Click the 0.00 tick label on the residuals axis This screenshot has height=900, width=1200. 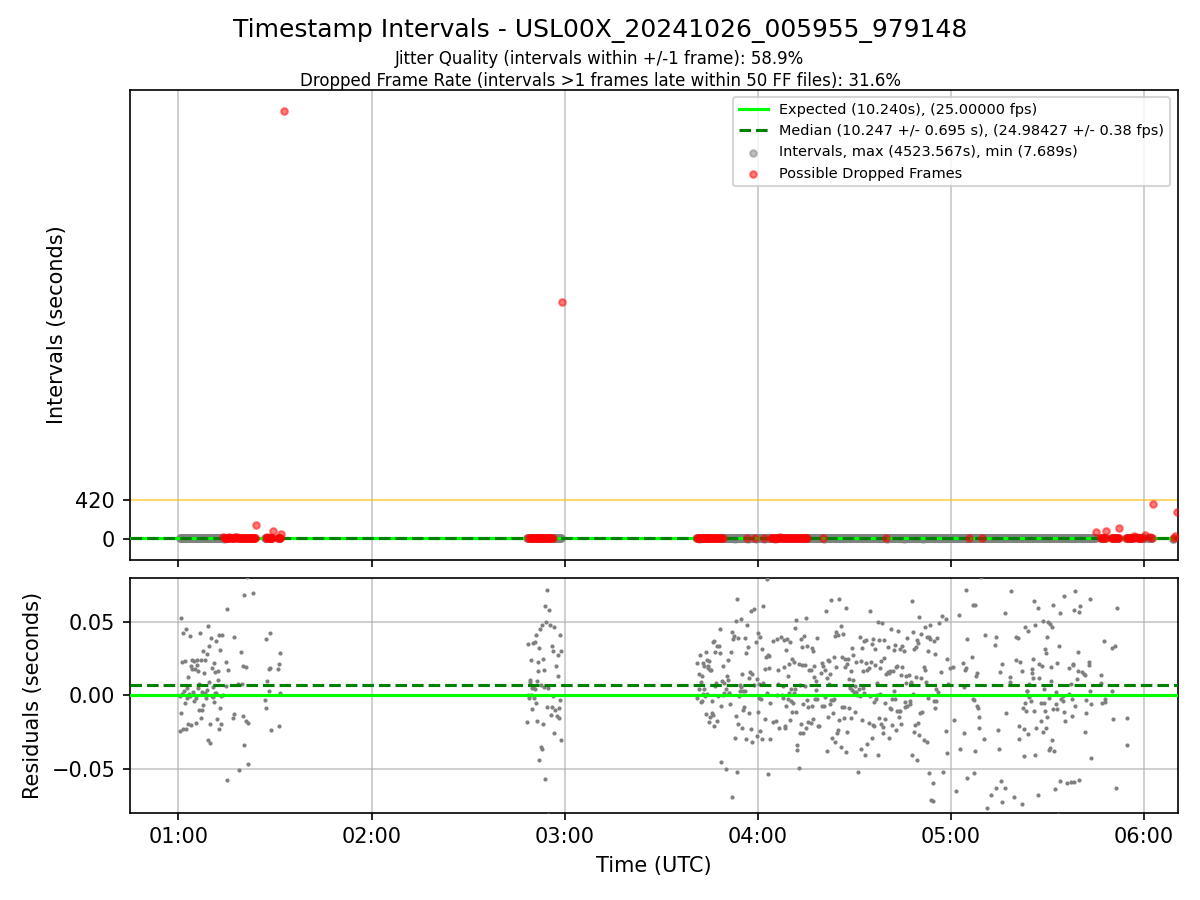click(92, 695)
